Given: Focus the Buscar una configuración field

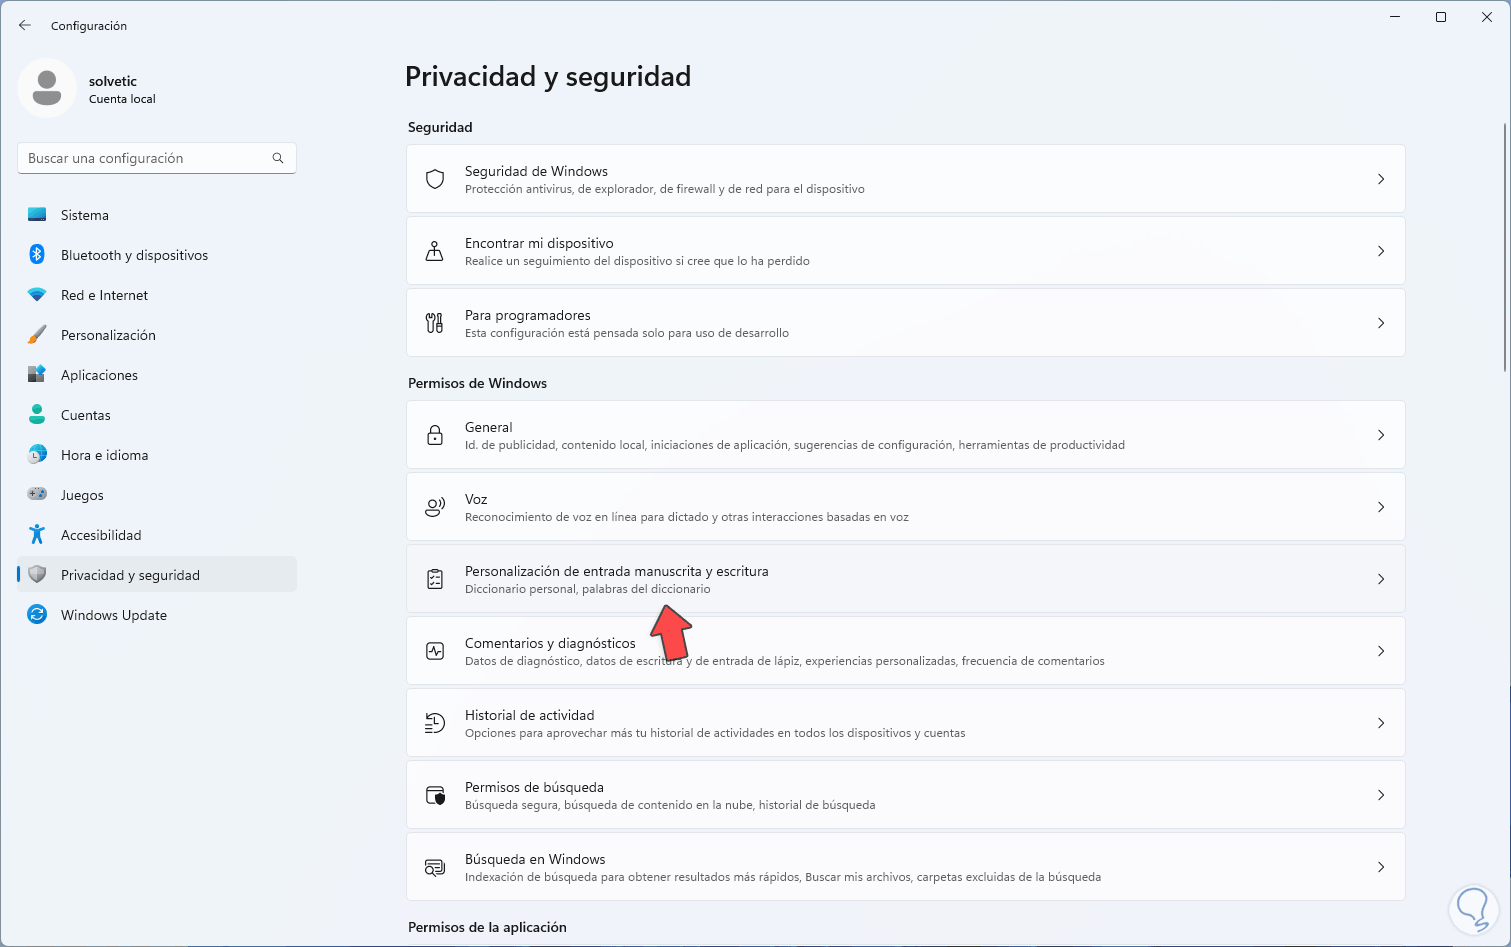Looking at the screenshot, I should (x=145, y=158).
